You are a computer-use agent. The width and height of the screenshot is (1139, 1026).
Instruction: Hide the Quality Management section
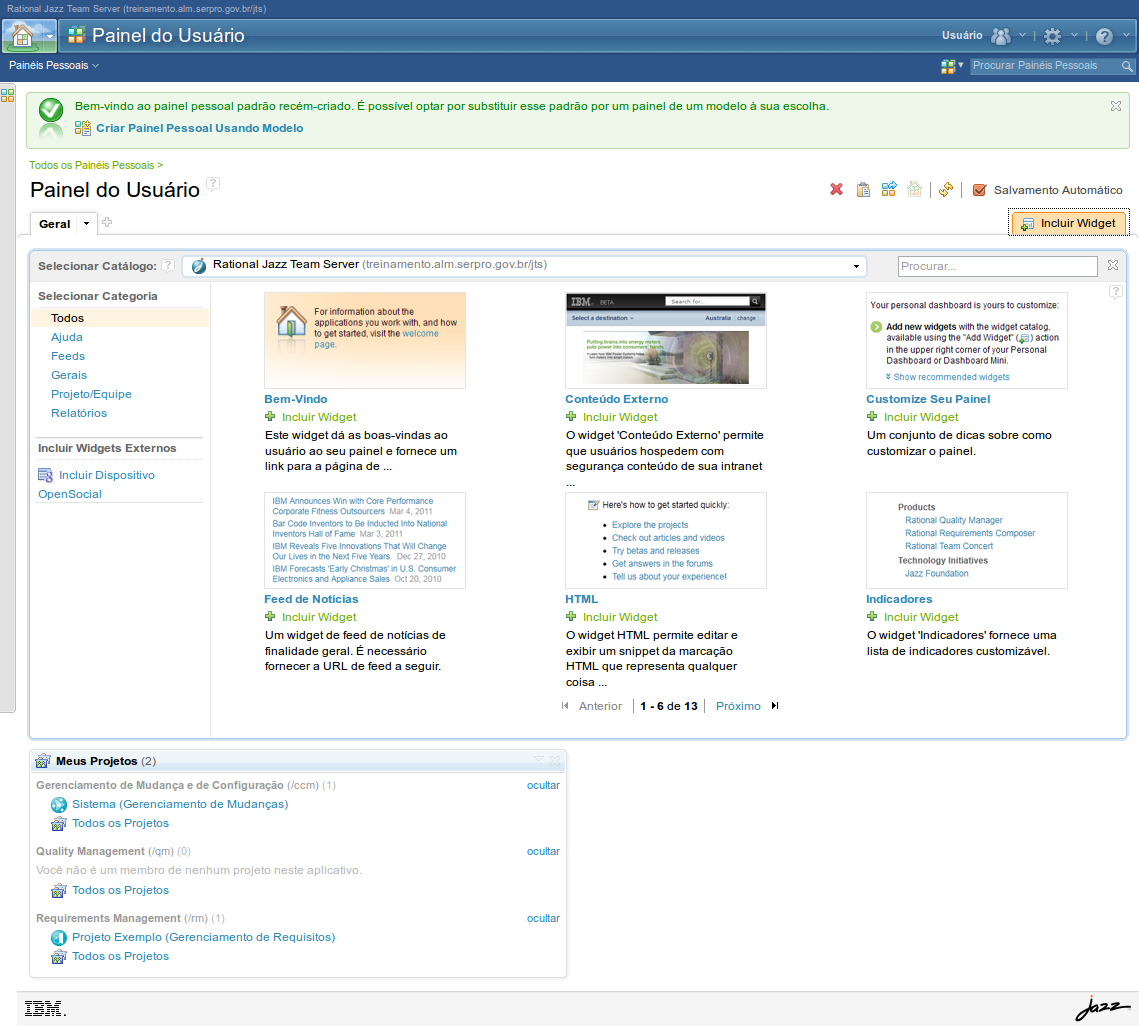[543, 852]
